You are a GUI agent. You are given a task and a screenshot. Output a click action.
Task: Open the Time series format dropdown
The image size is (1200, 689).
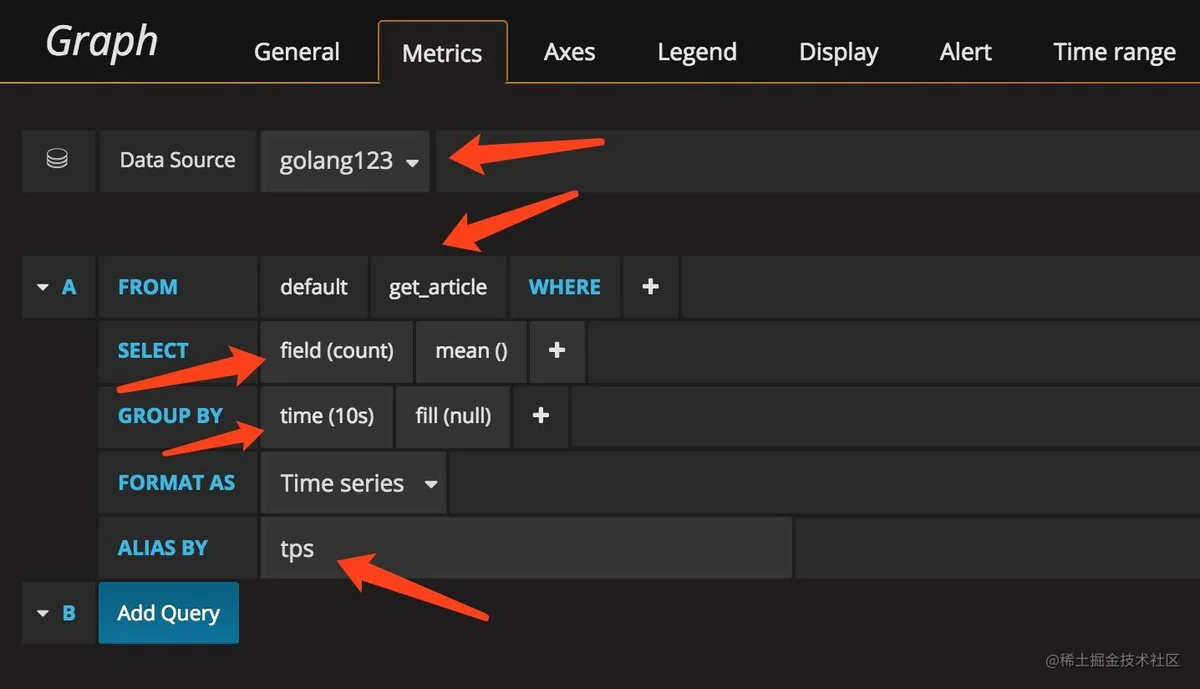coord(354,483)
